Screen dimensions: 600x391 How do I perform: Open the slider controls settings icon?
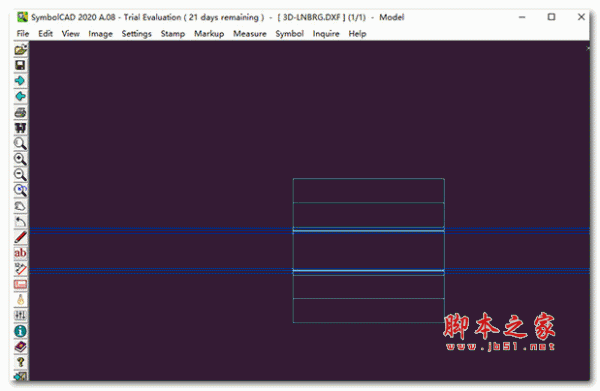point(21,316)
